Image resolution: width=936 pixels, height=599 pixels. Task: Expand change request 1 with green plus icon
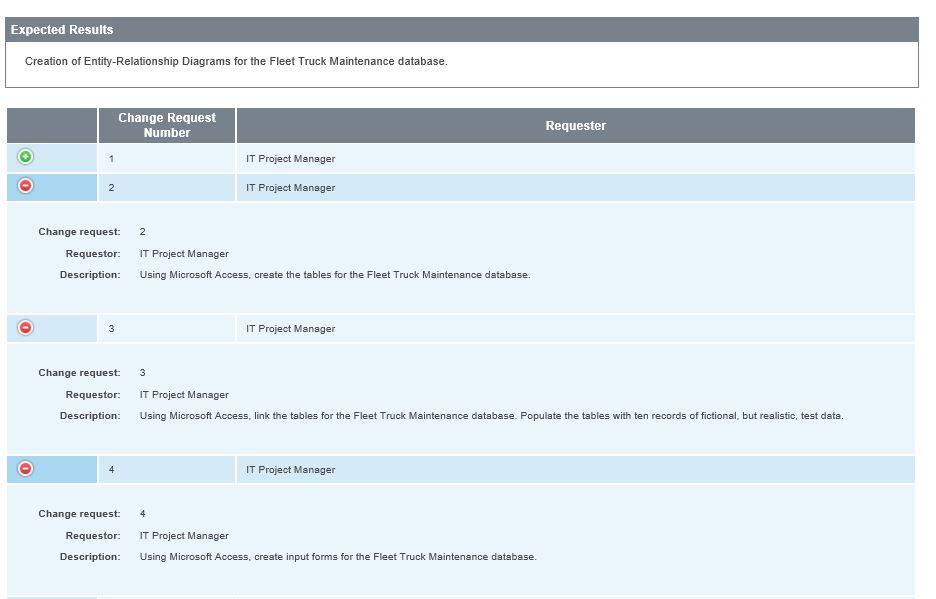[25, 157]
